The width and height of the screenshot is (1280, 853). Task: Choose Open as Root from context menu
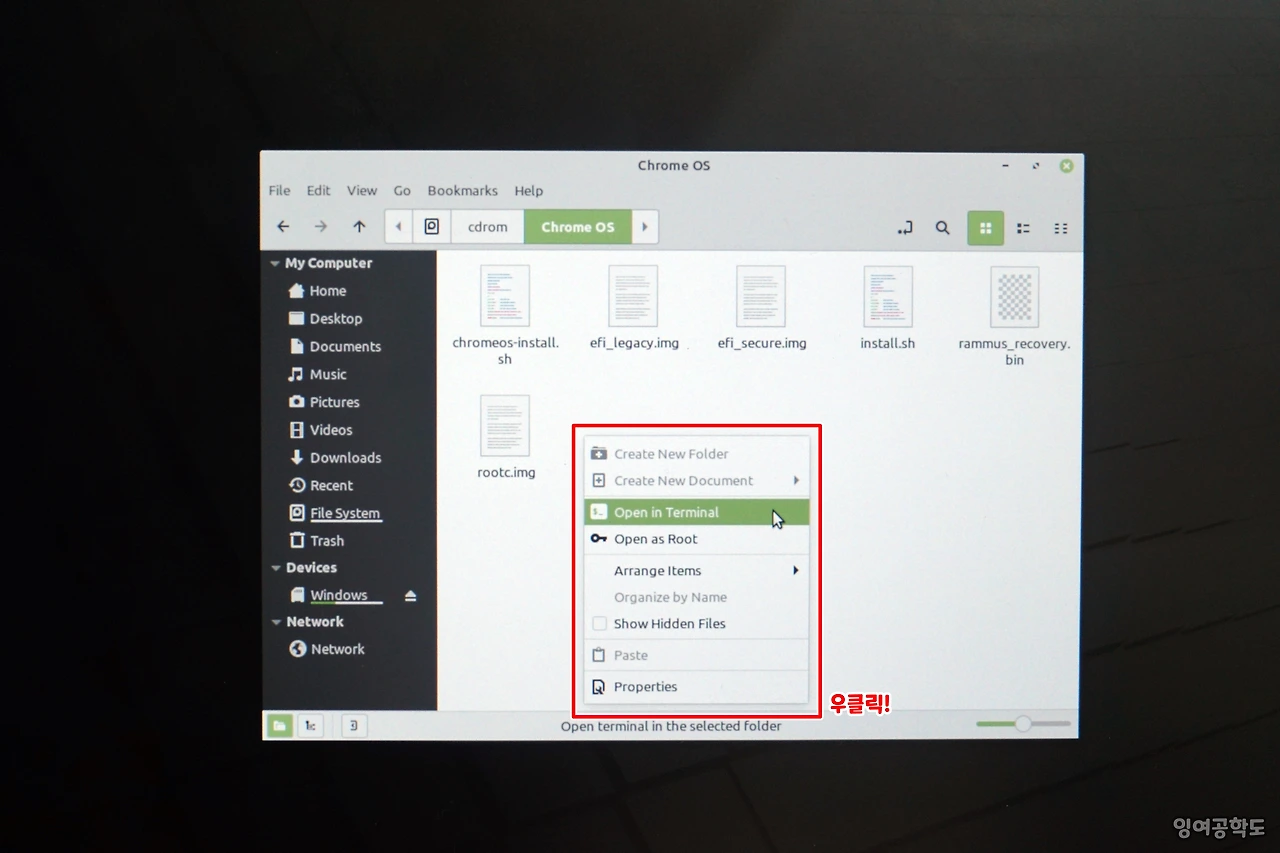[696, 540]
